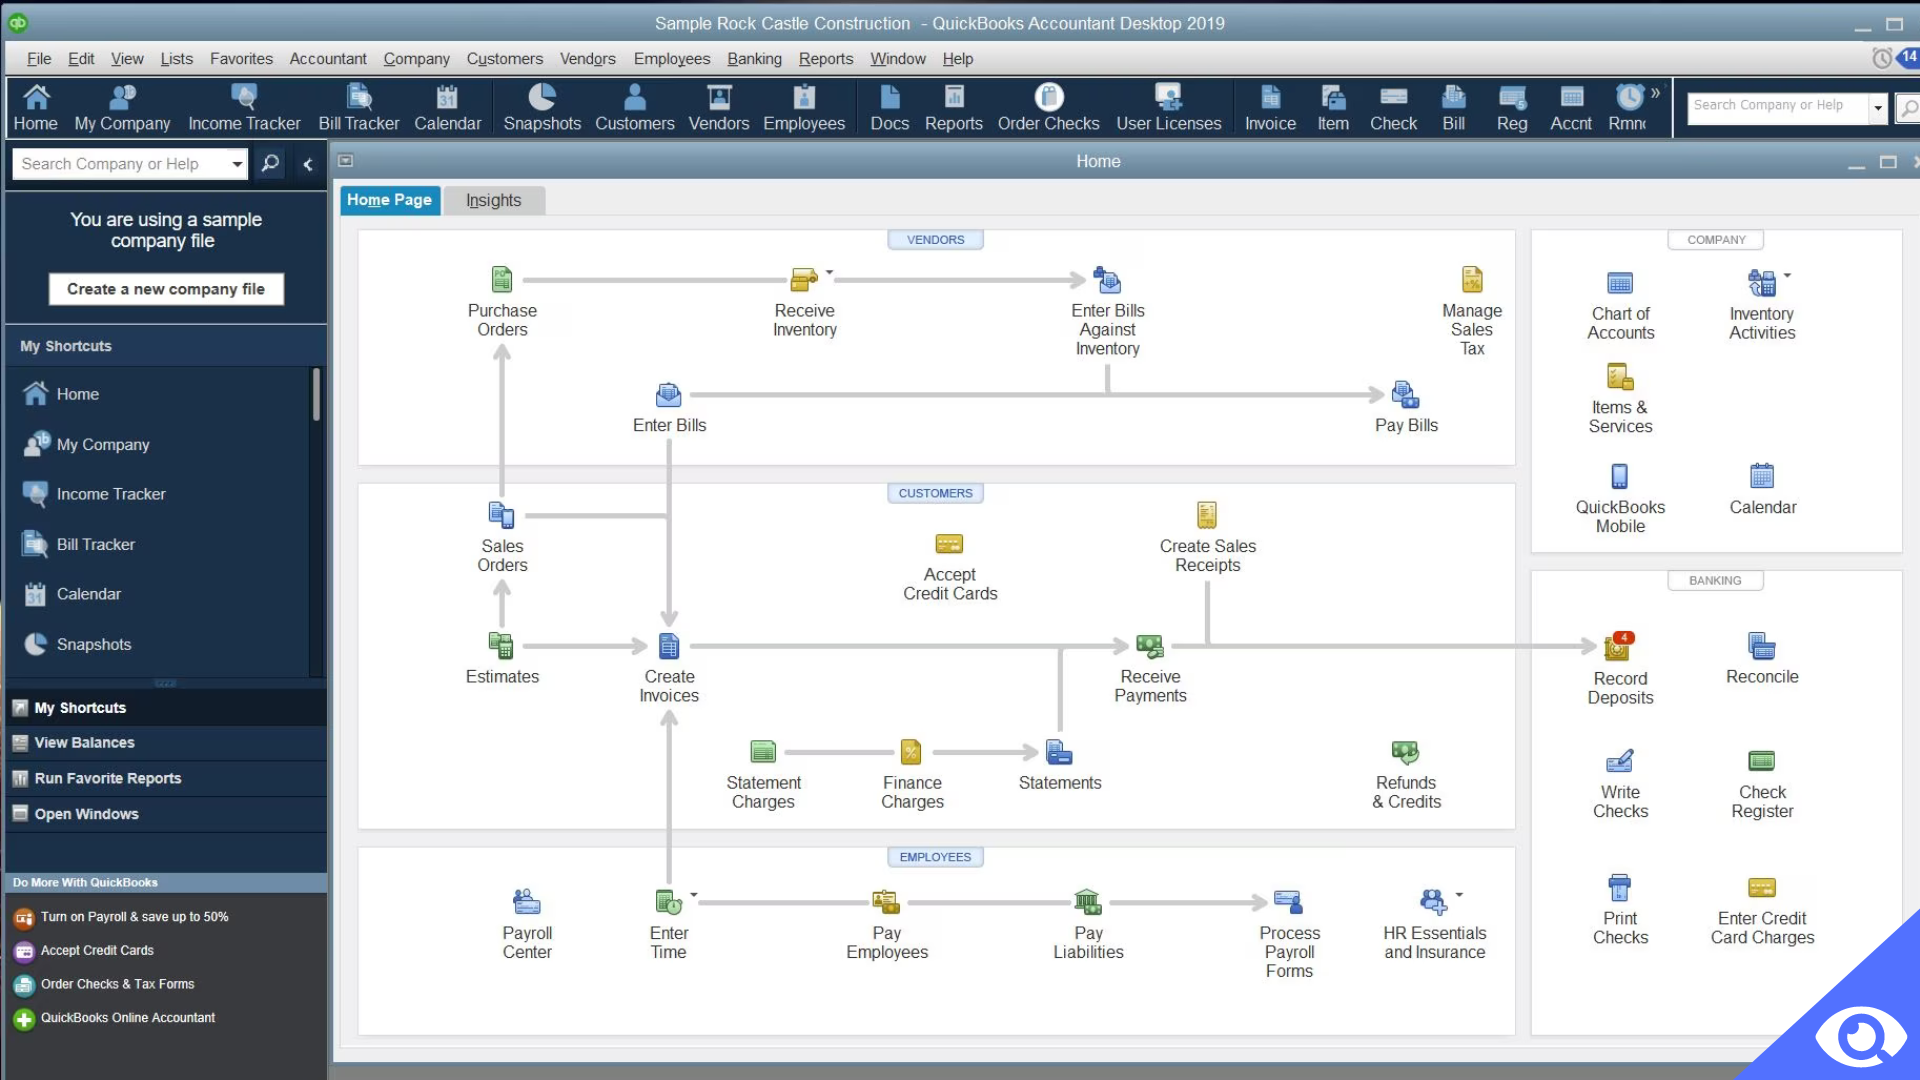
Task: Enable Turn on Payroll option
Action: [x=135, y=915]
